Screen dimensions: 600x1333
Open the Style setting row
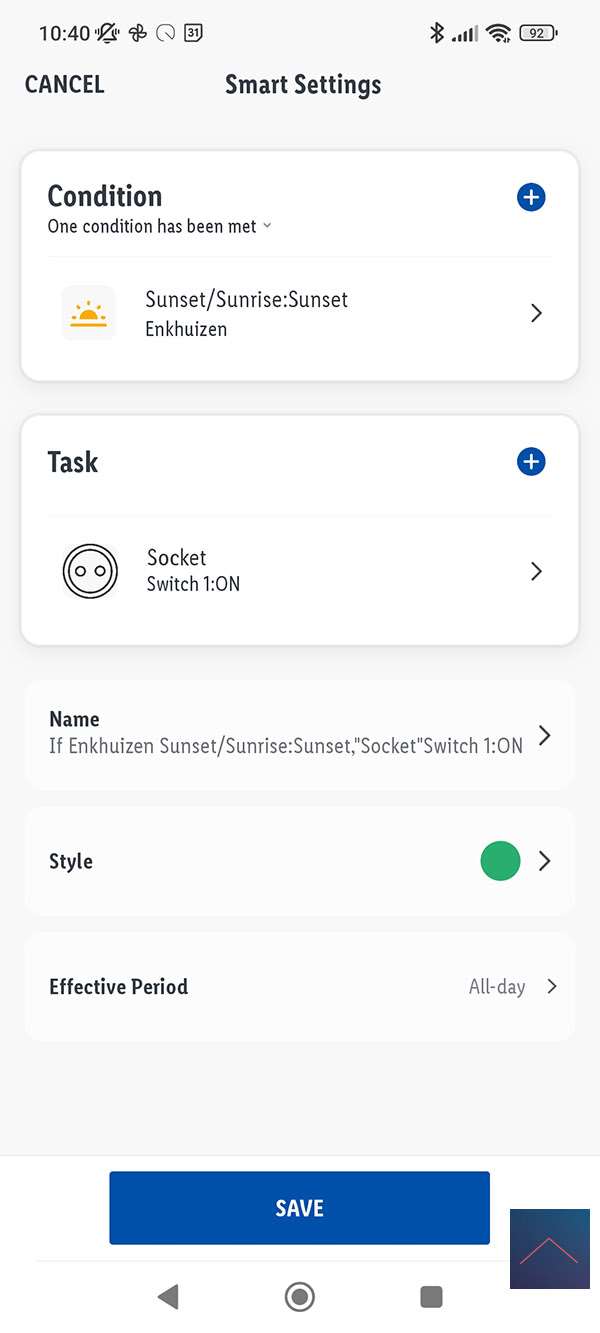coord(300,861)
